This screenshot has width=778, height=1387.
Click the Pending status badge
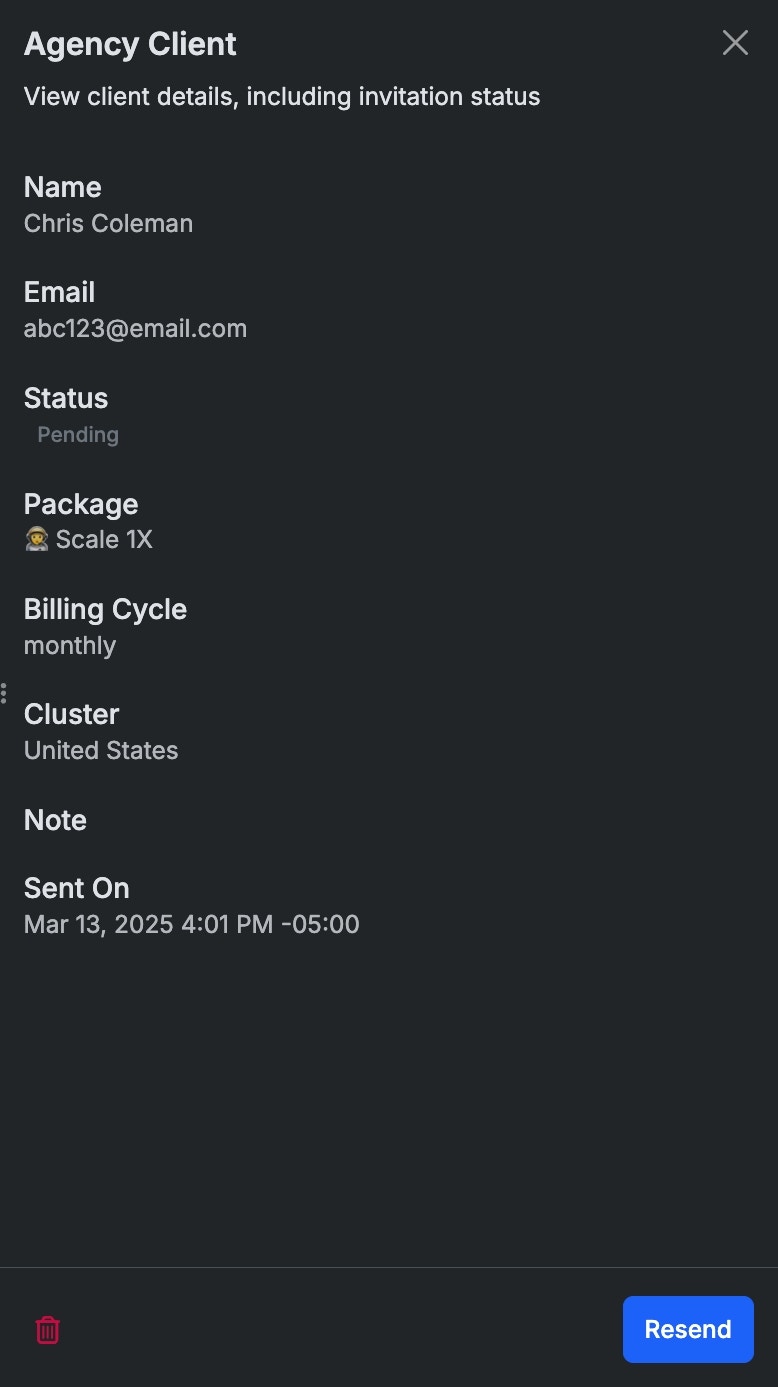pyautogui.click(x=78, y=435)
